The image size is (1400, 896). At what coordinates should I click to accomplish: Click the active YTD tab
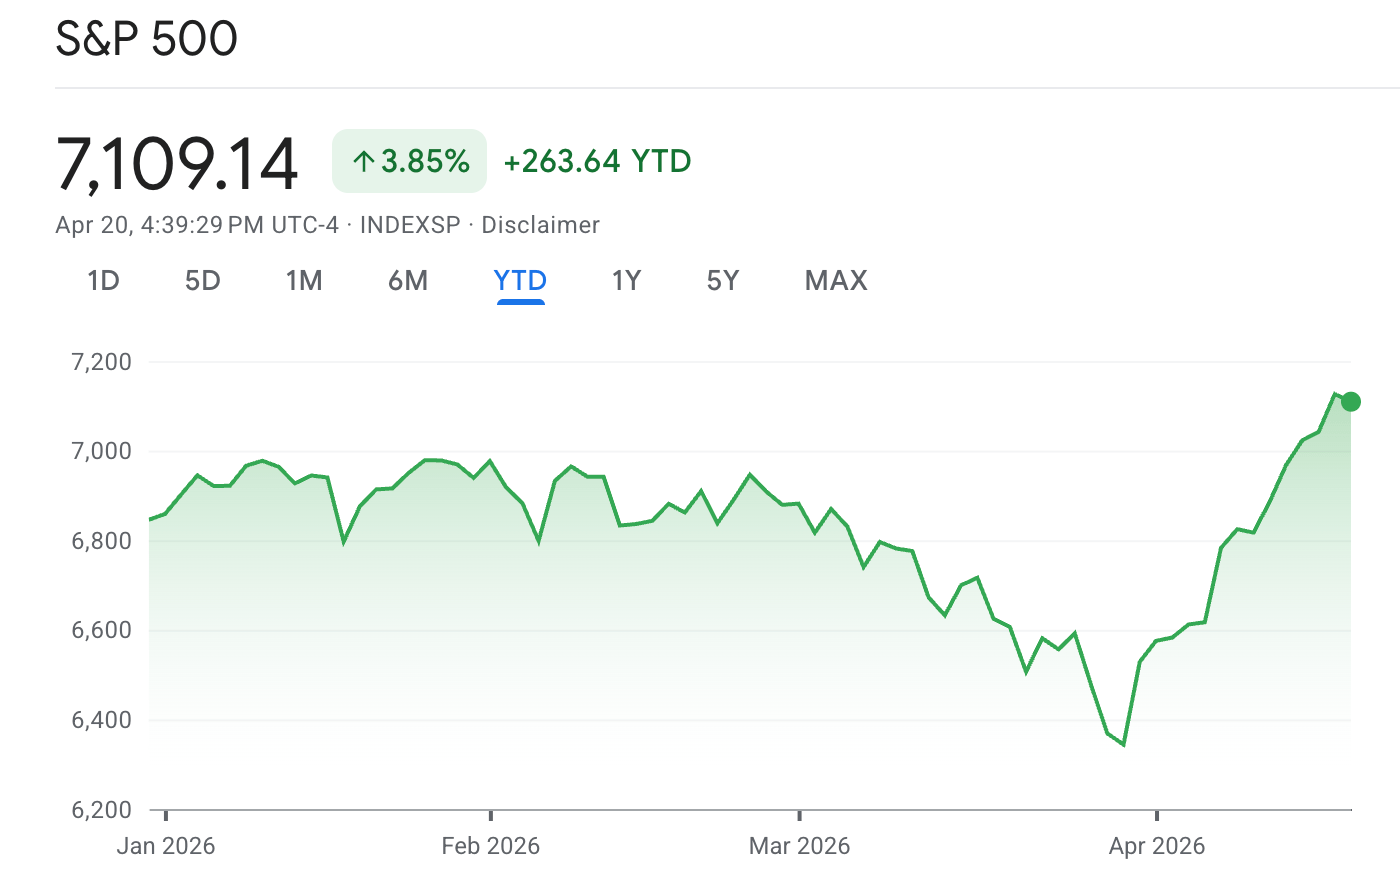[520, 281]
